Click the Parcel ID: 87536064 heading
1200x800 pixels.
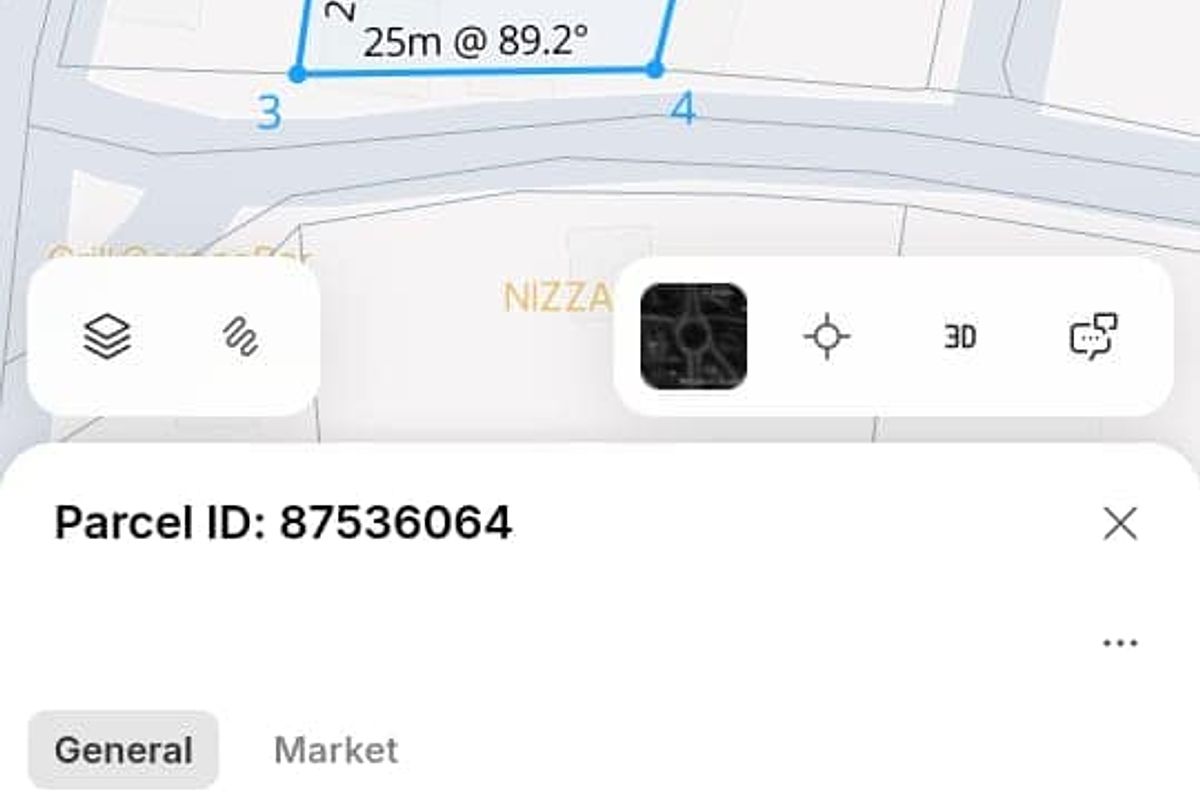pyautogui.click(x=283, y=523)
